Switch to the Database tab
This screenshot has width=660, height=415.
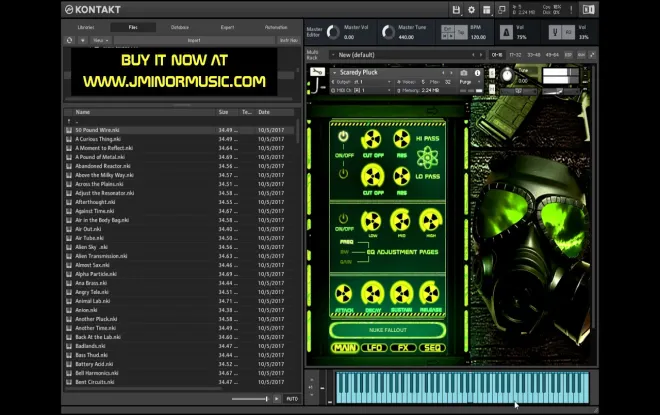tap(180, 27)
